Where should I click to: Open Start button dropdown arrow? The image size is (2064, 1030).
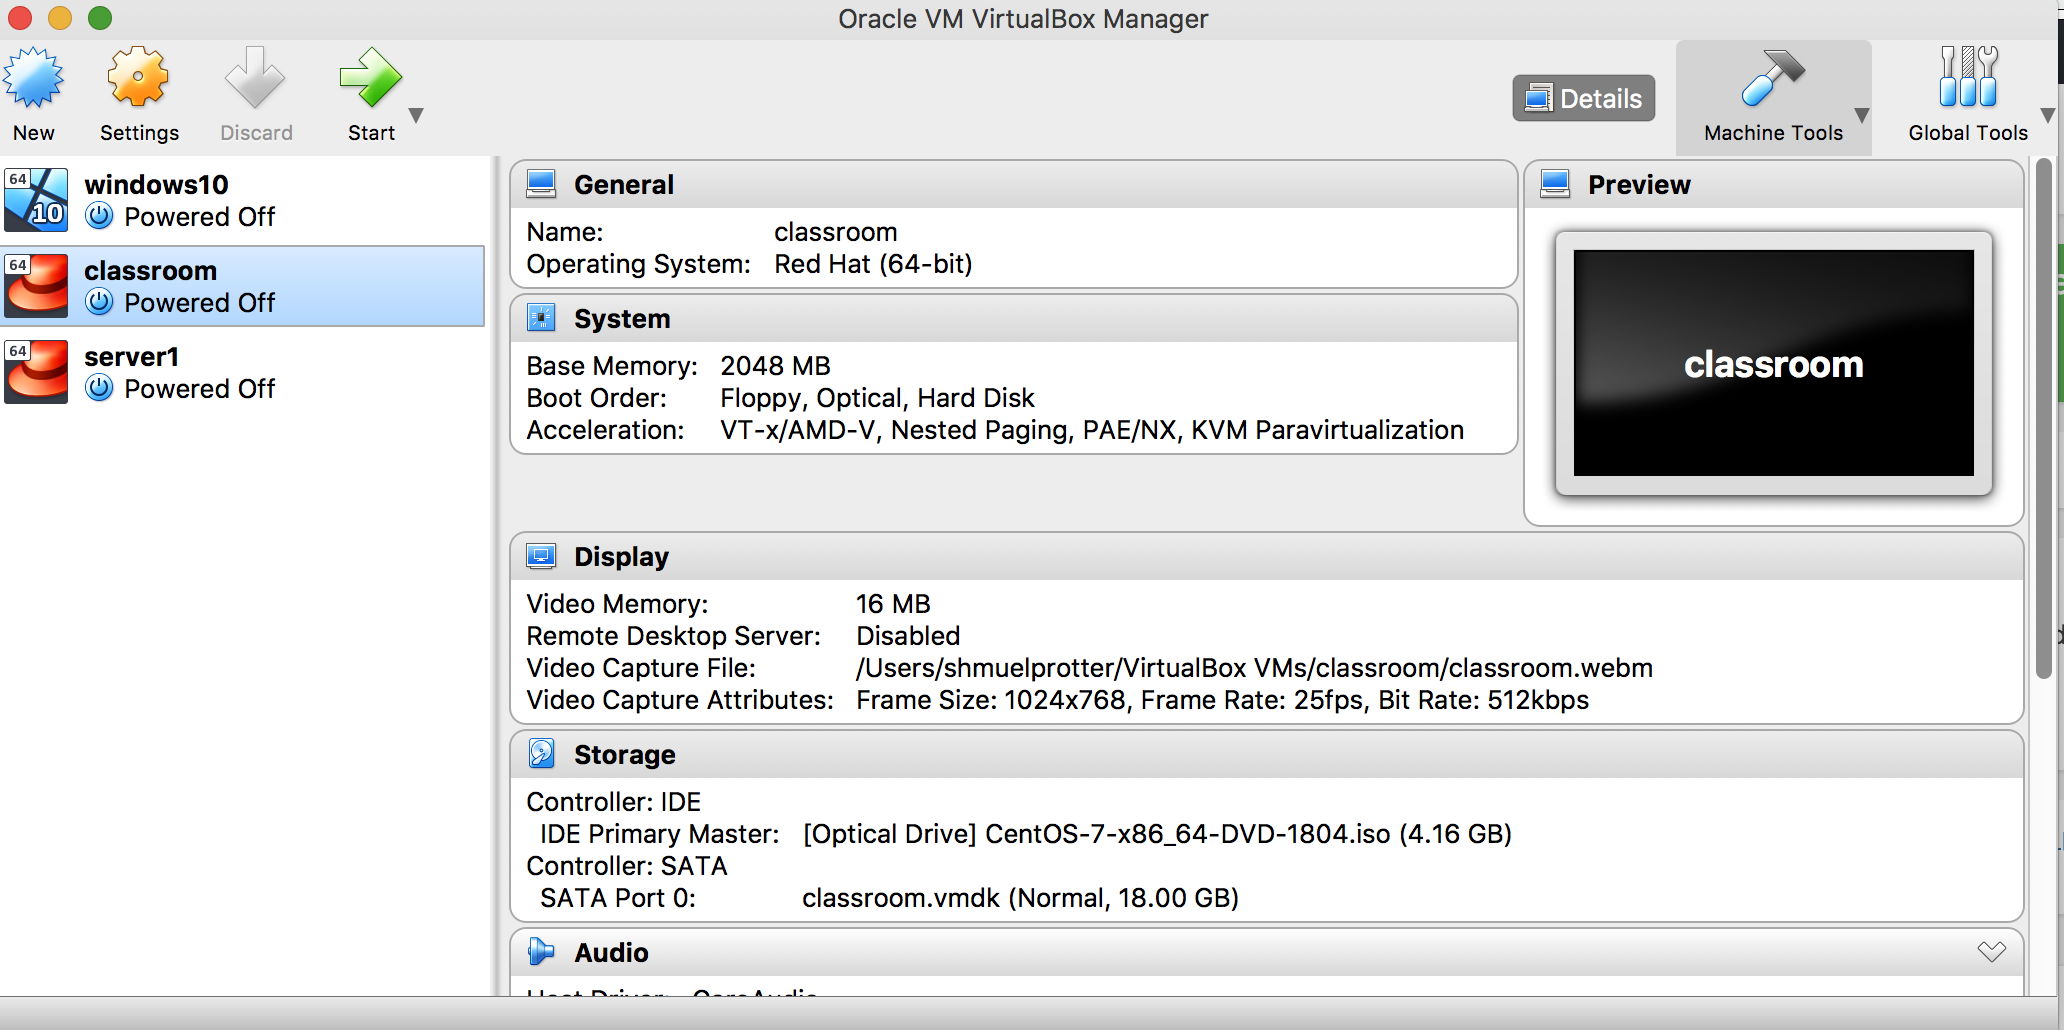coord(417,115)
